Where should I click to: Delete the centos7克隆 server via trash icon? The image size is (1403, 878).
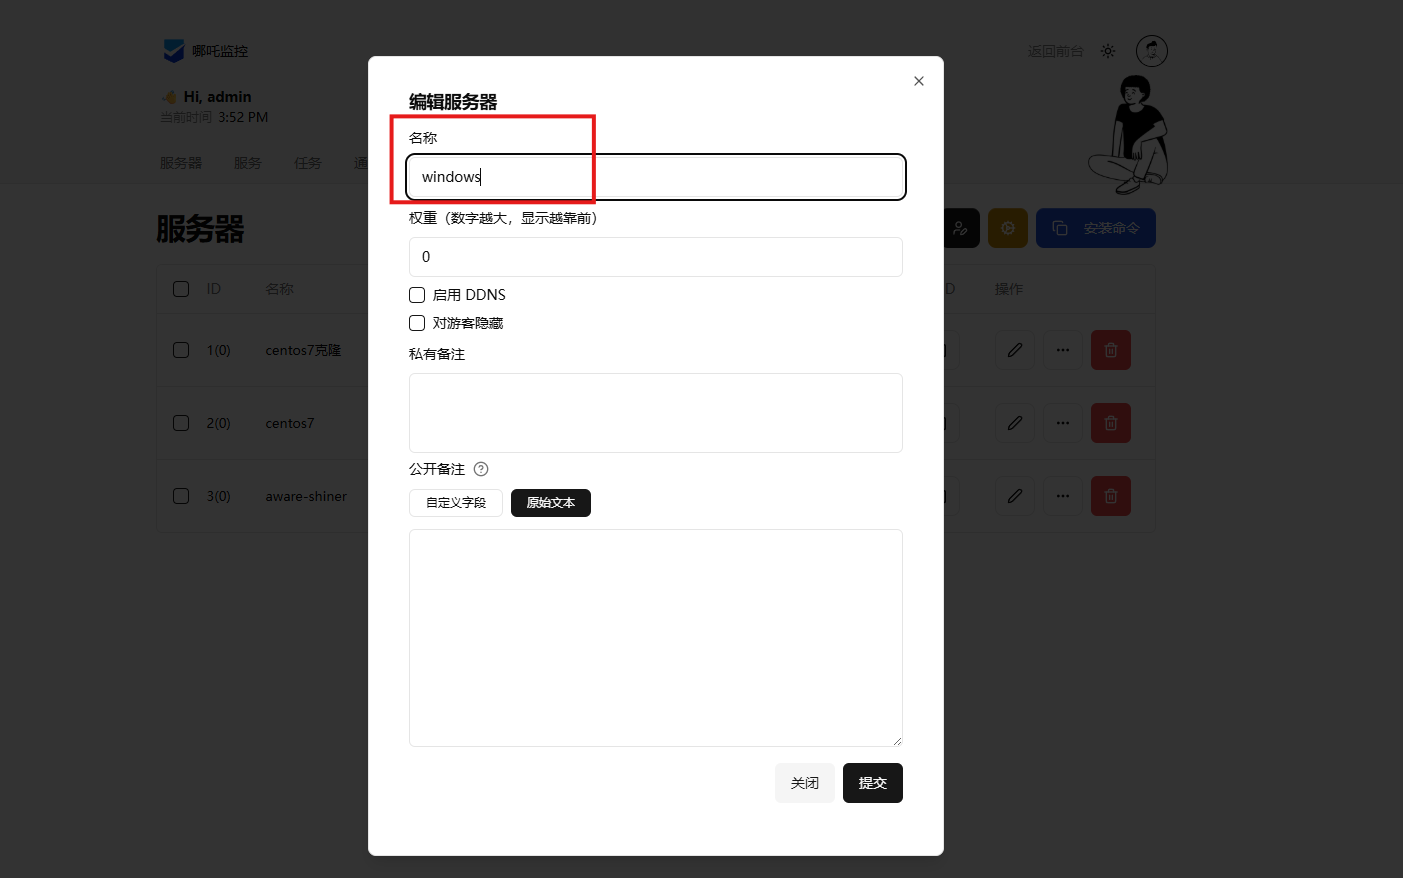1111,350
